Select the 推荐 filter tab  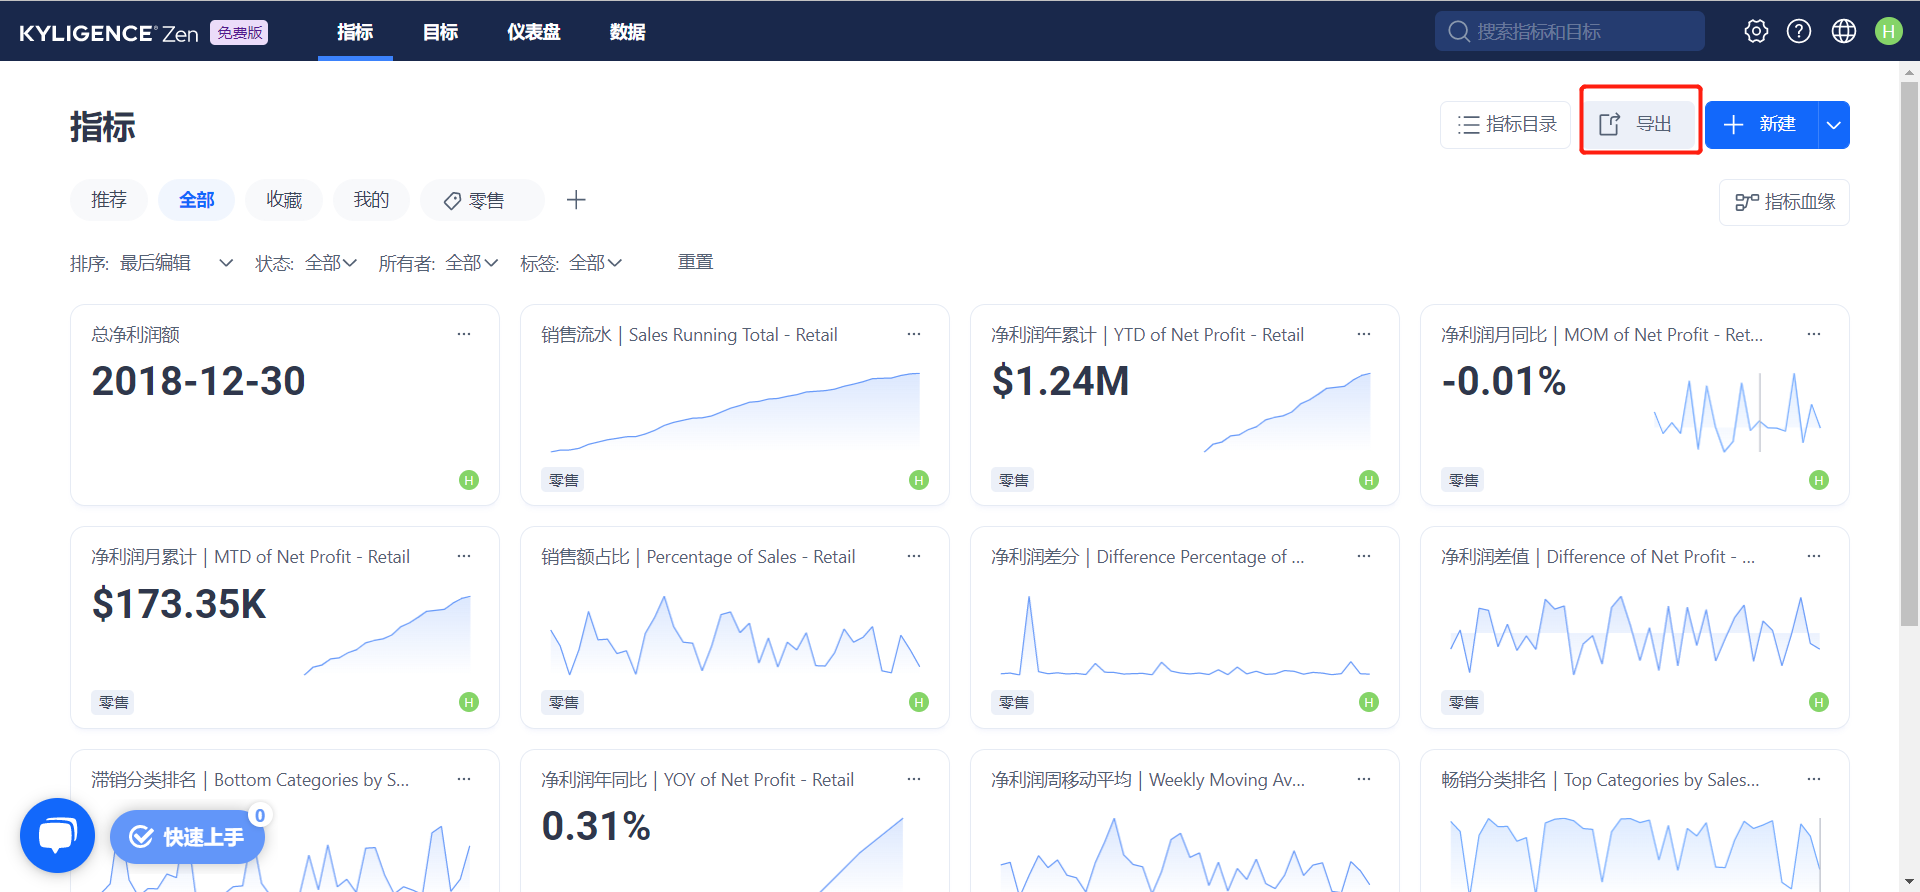coord(109,200)
